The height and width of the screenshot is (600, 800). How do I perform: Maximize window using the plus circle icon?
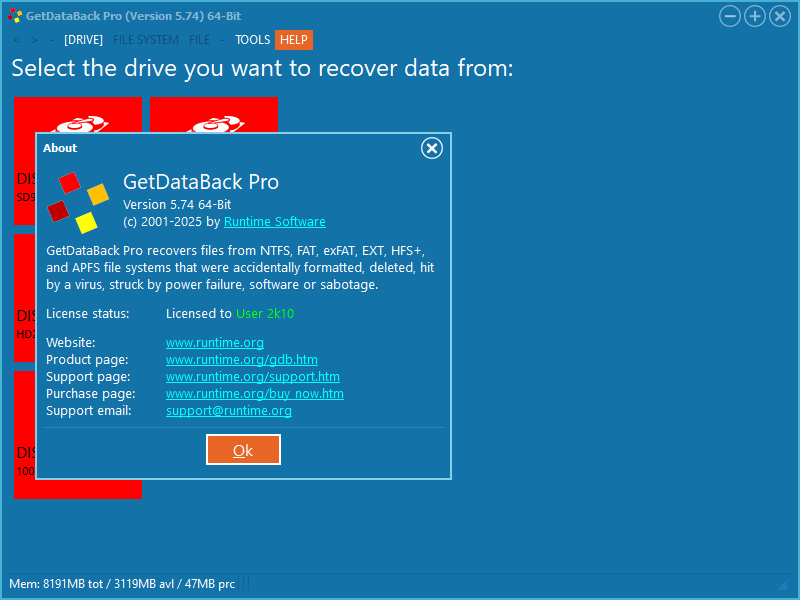pyautogui.click(x=755, y=16)
